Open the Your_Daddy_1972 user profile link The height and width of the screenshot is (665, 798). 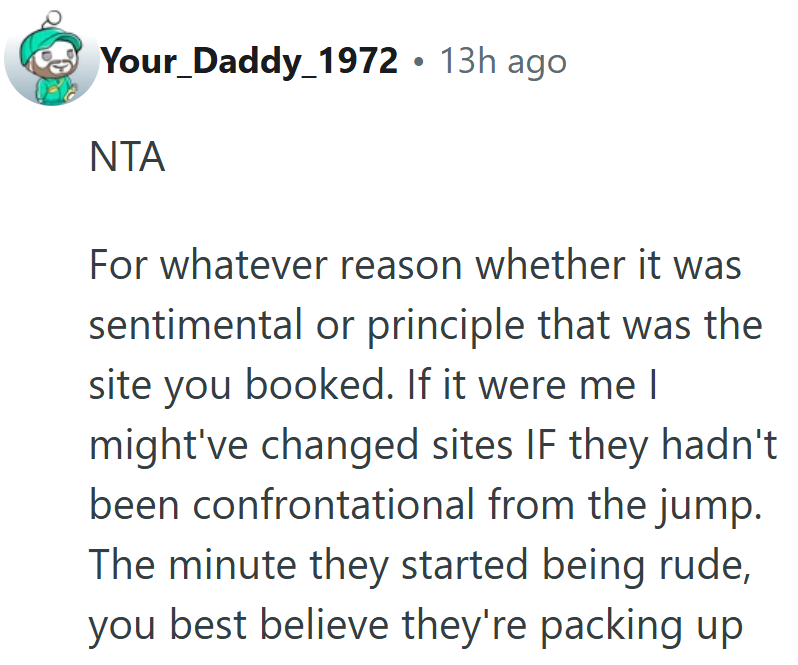[249, 62]
